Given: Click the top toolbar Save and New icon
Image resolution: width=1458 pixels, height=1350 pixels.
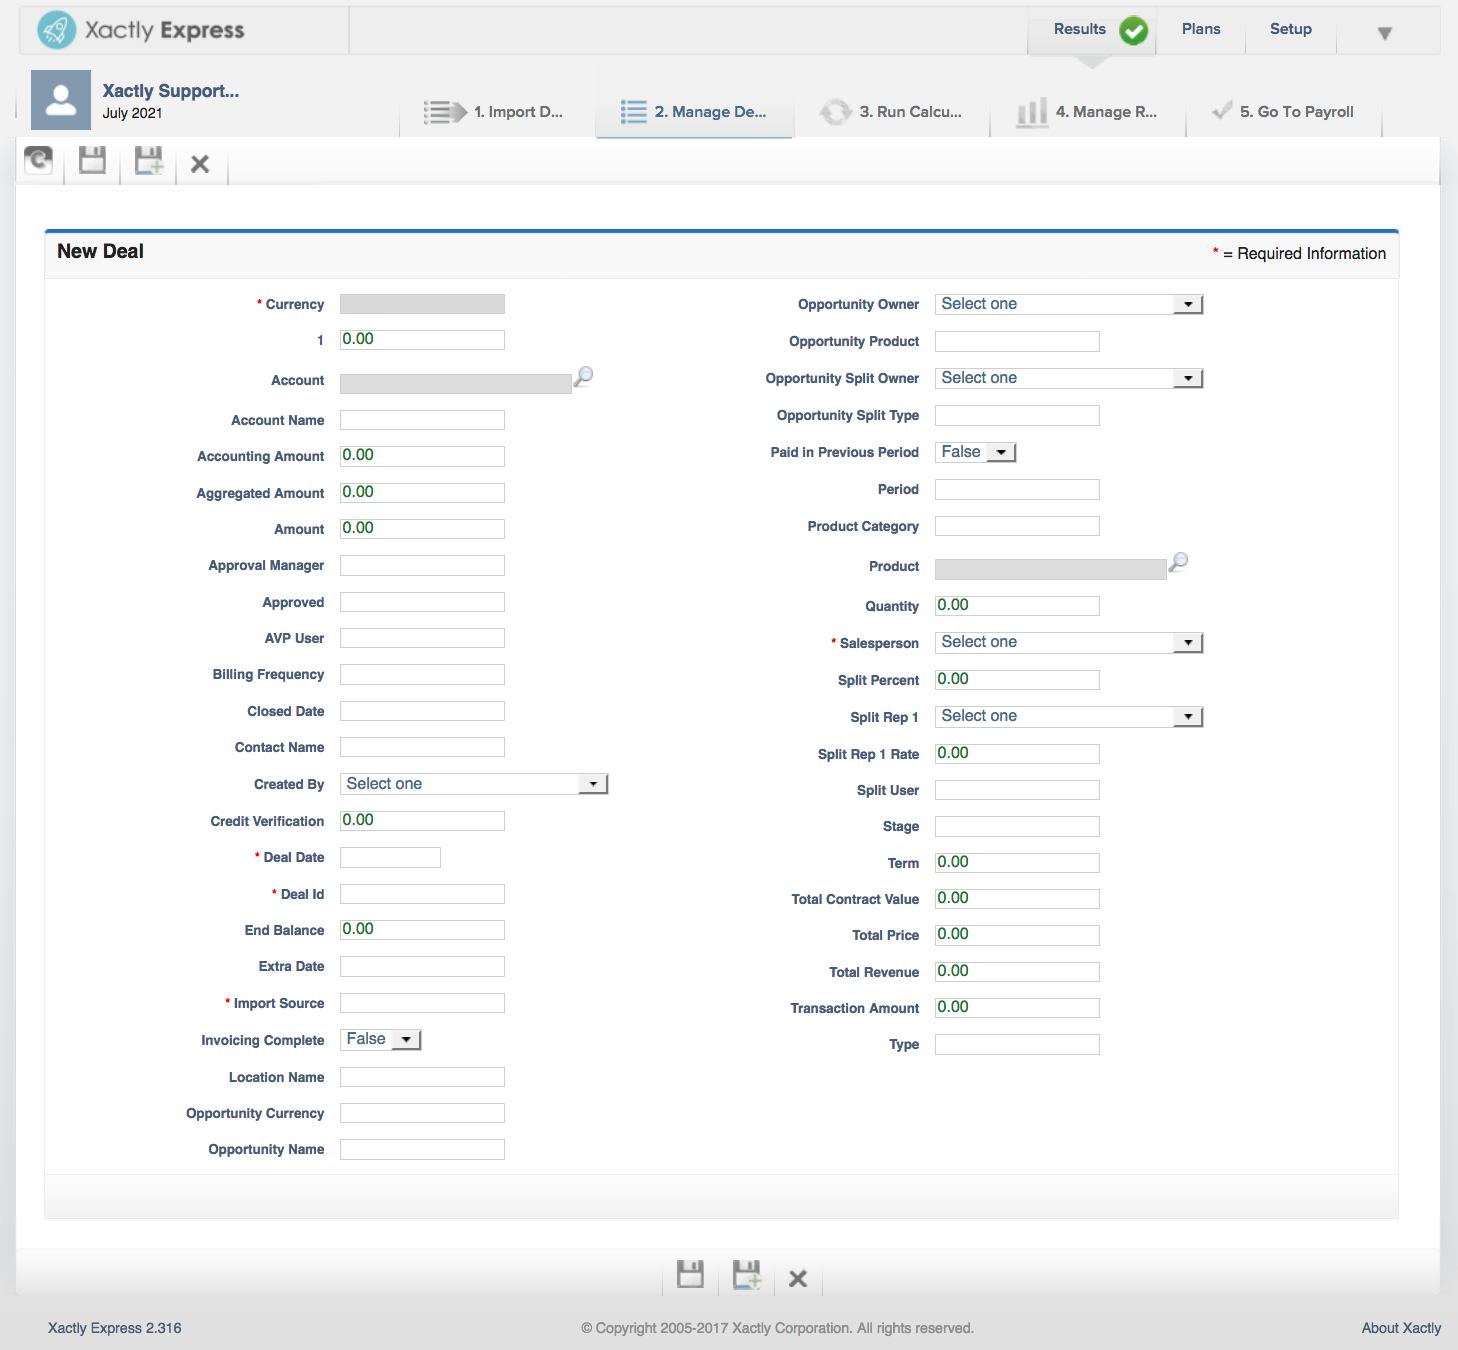Looking at the screenshot, I should 149,160.
